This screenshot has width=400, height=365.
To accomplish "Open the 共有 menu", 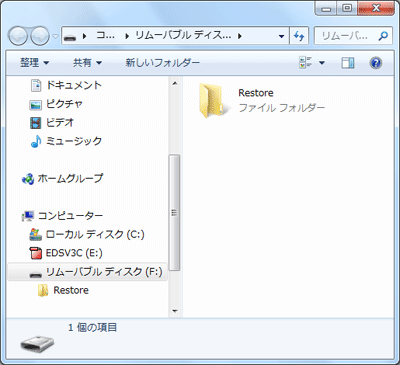I will pyautogui.click(x=87, y=63).
